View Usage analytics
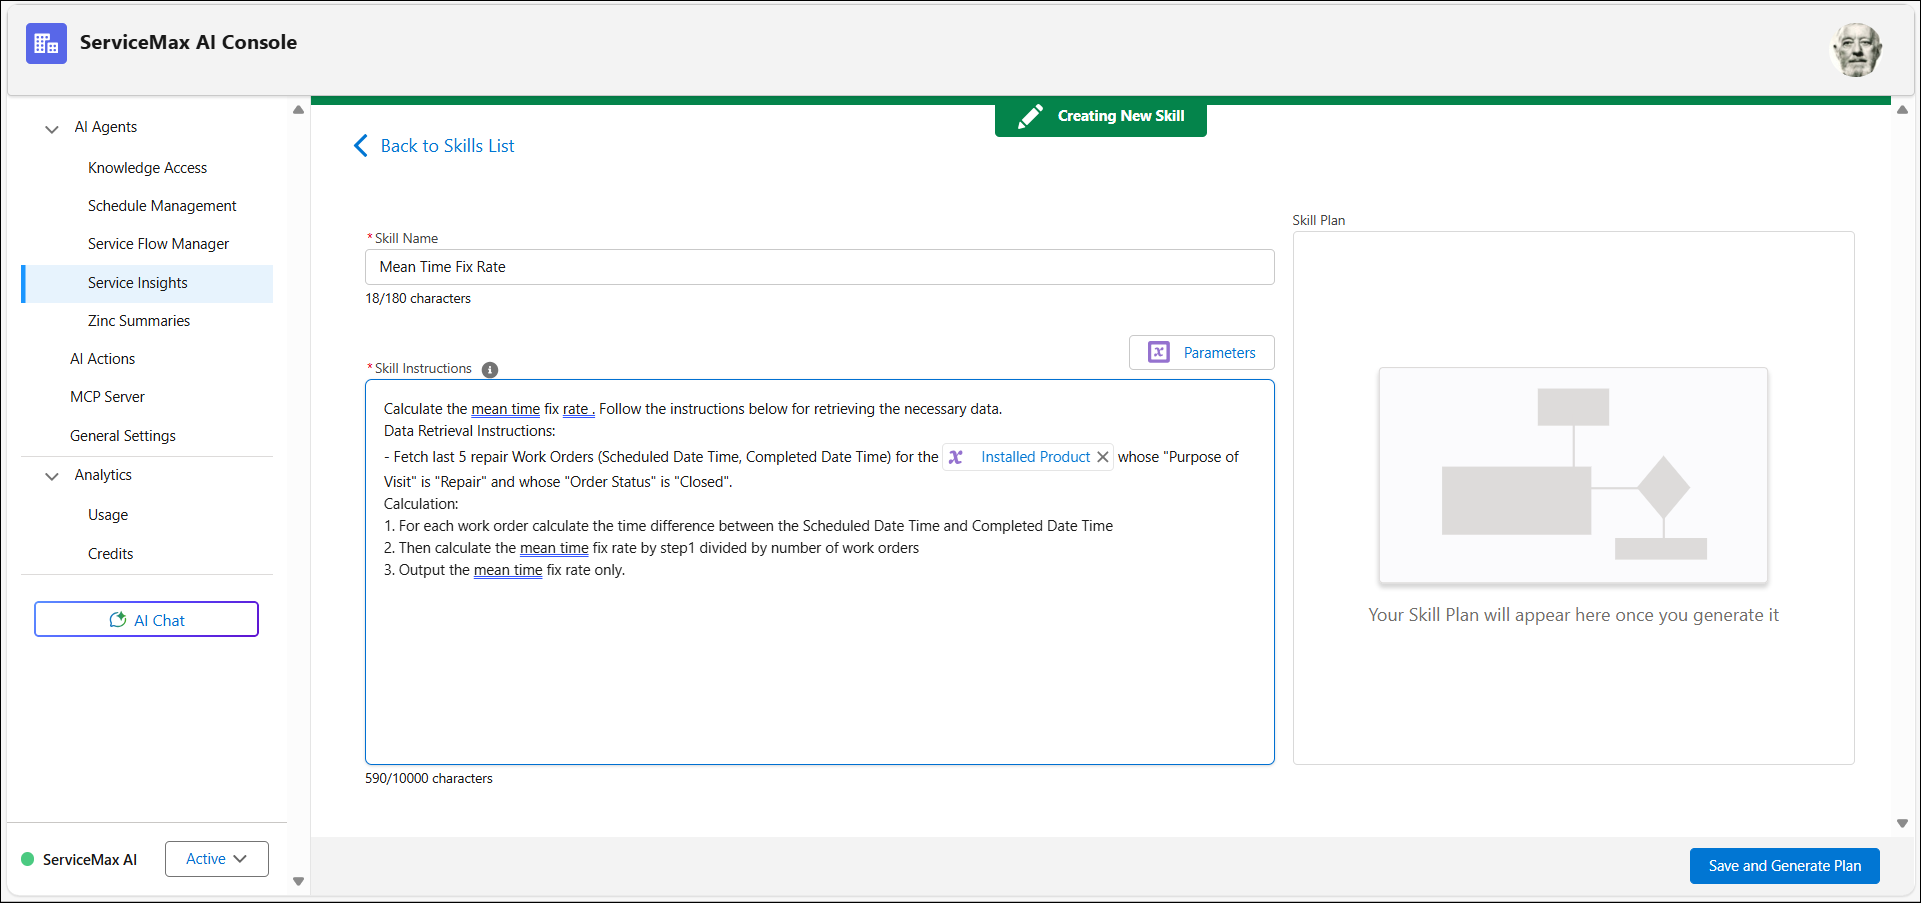The height and width of the screenshot is (903, 1921). point(108,515)
